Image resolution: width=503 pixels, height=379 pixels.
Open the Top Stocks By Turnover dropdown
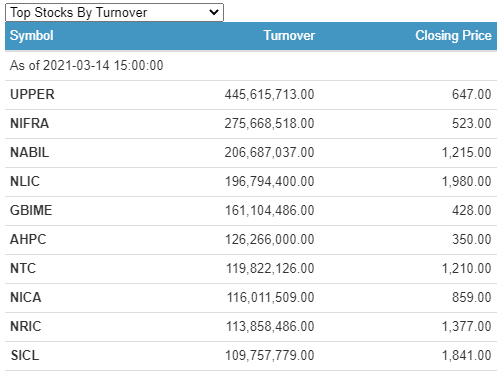pyautogui.click(x=114, y=13)
